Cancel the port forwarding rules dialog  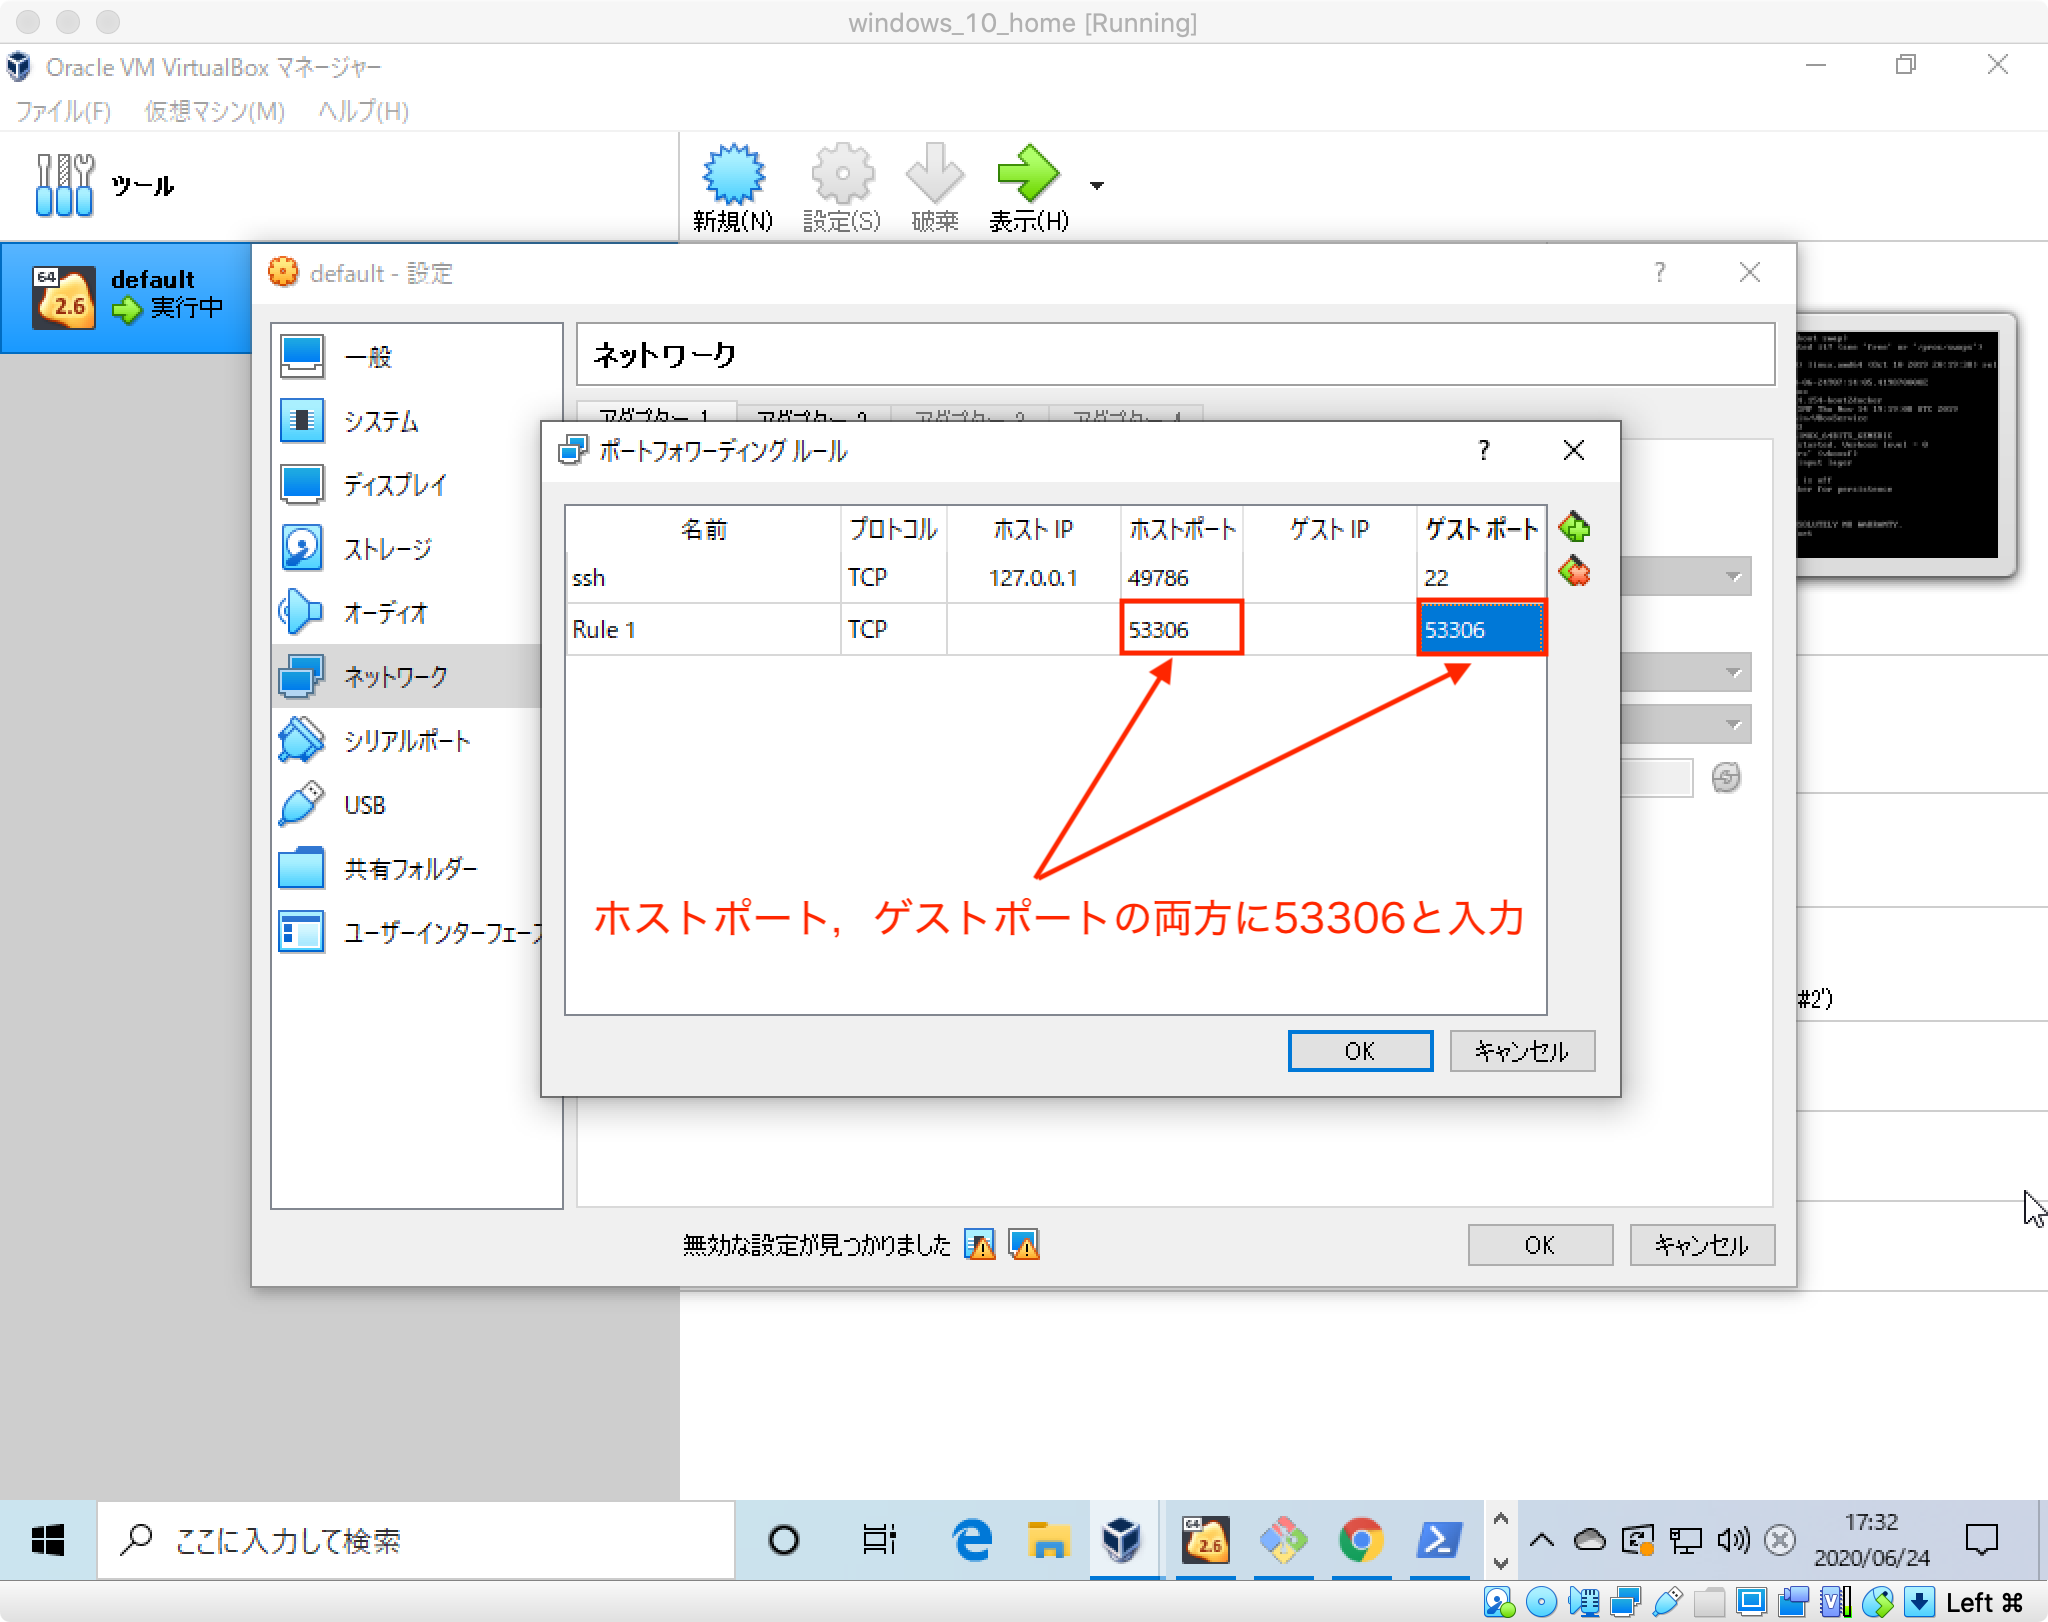pyautogui.click(x=1521, y=1051)
